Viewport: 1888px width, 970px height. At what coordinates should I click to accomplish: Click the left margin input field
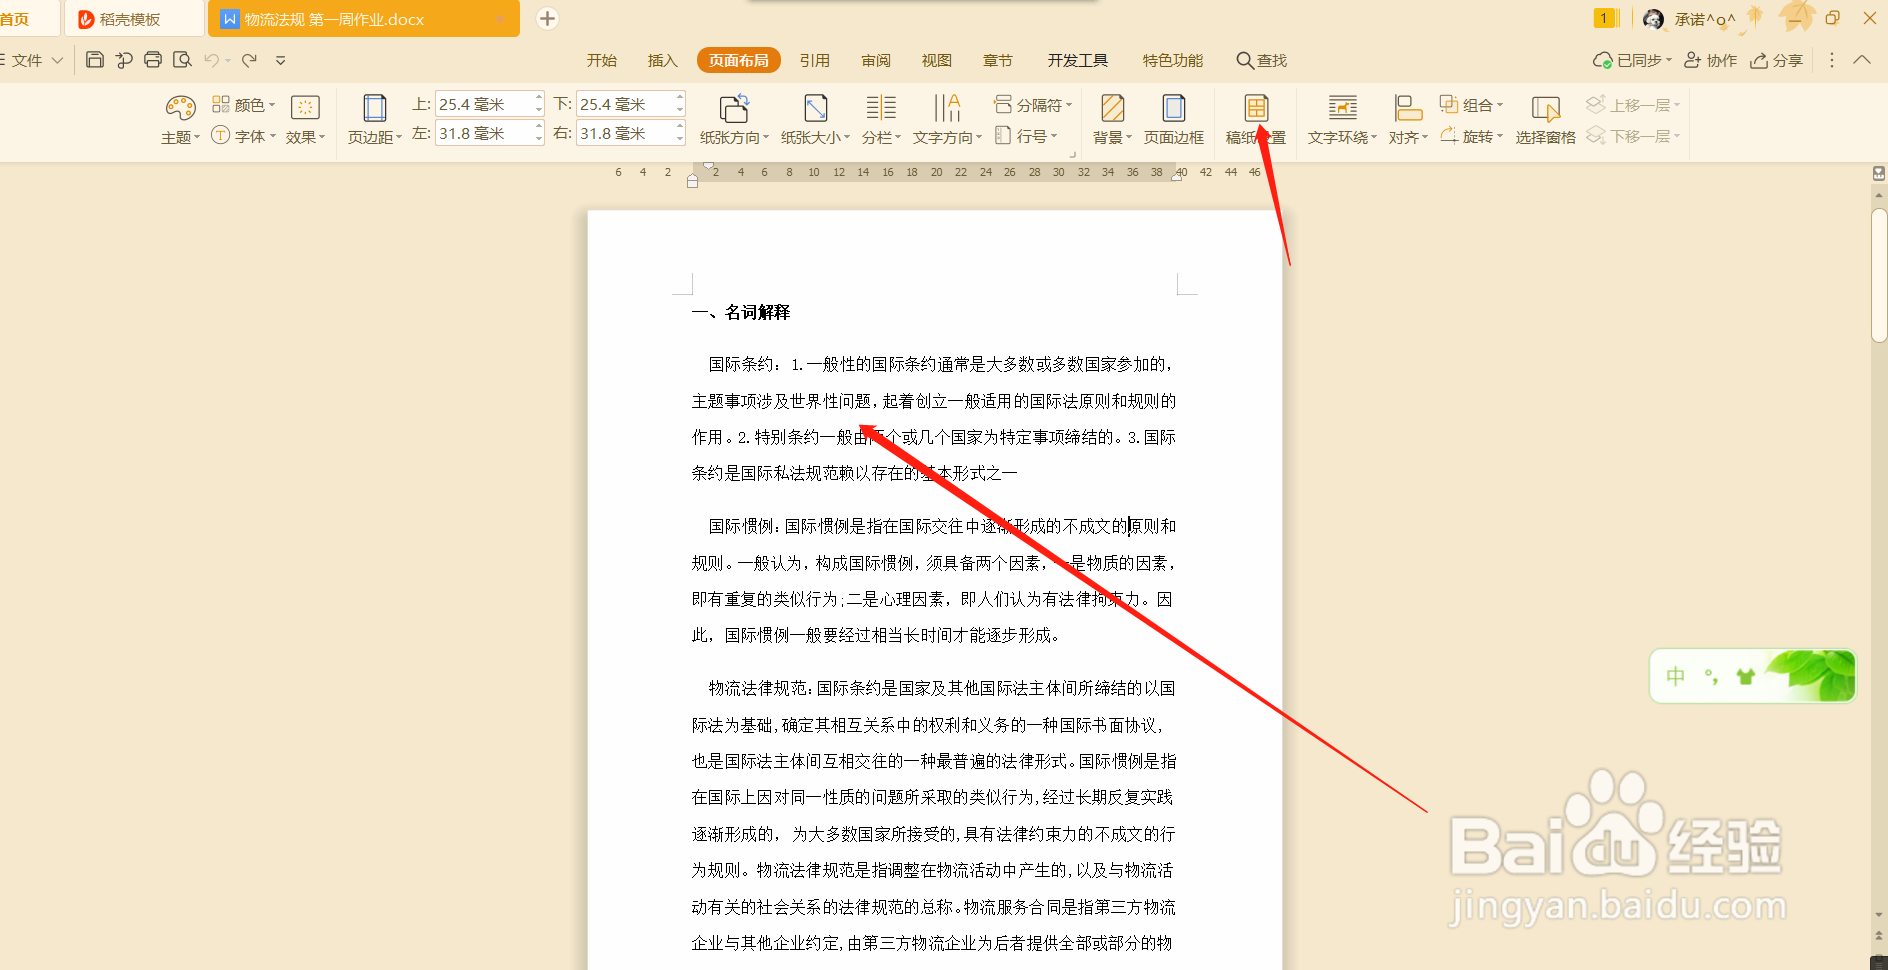pos(484,133)
